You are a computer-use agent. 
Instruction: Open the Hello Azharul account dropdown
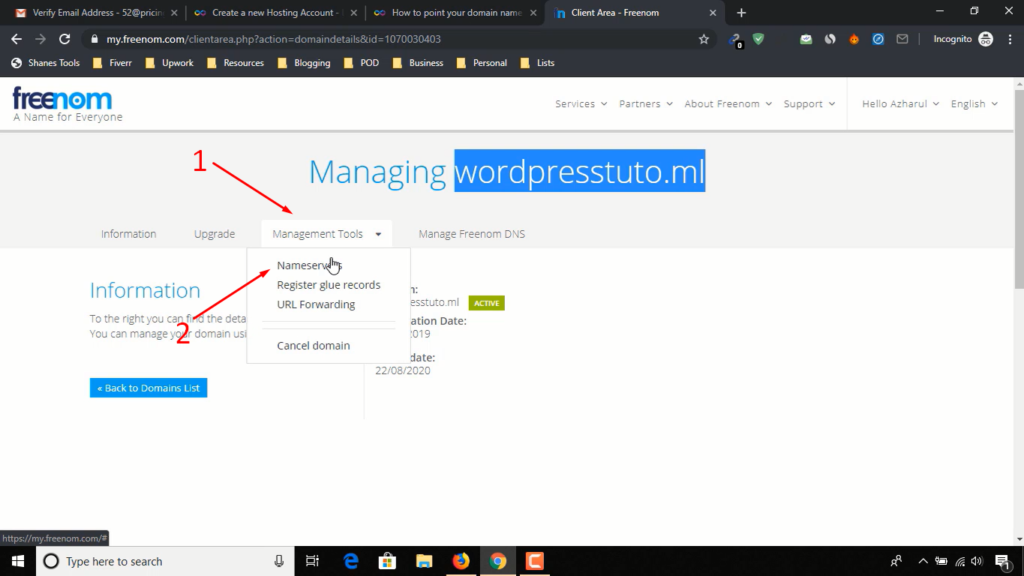pos(901,104)
